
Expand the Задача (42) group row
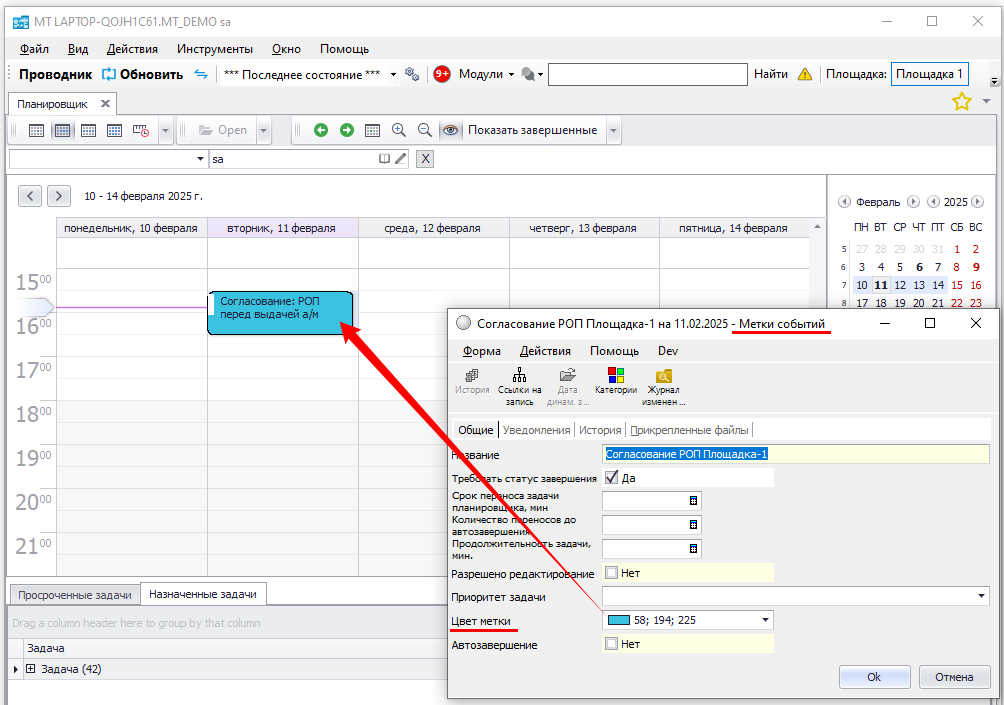click(30, 669)
